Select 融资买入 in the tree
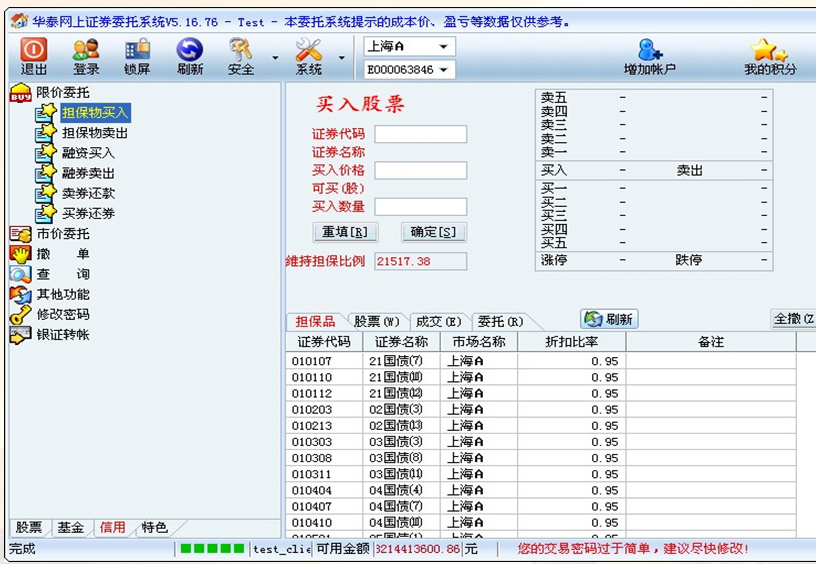Viewport: 816px width, 564px height. pos(88,152)
